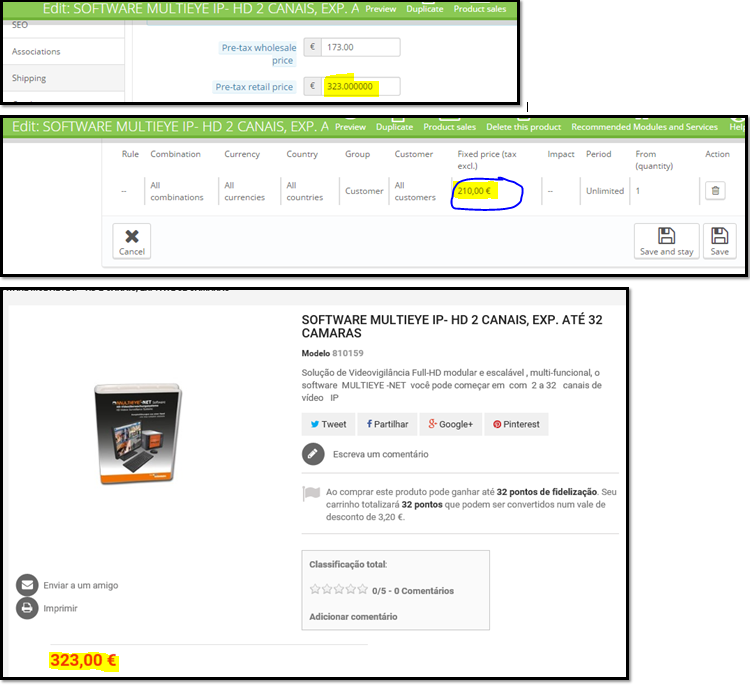Click the Cancel button
Screen dimensions: 750x685
(132, 242)
